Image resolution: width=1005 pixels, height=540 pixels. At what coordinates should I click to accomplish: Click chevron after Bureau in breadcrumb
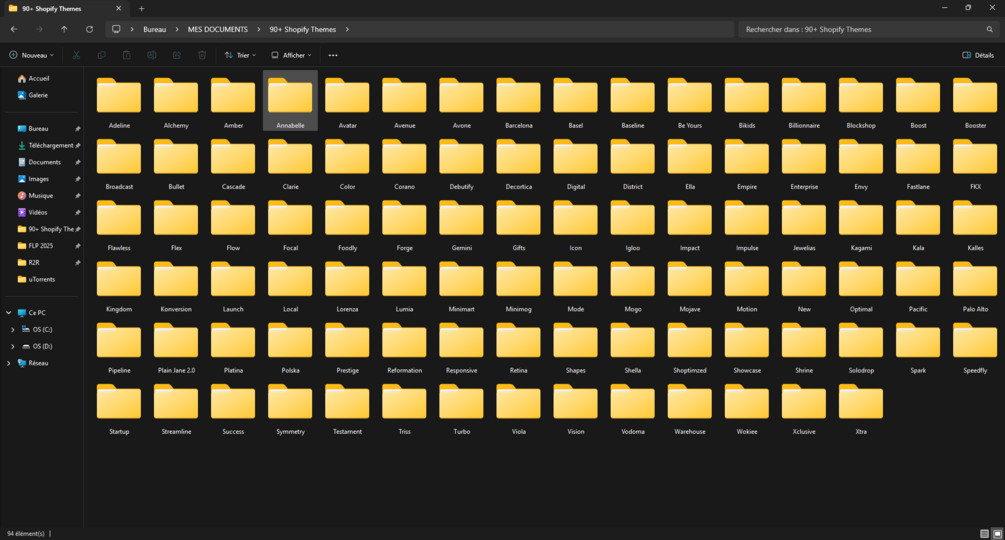pyautogui.click(x=177, y=29)
